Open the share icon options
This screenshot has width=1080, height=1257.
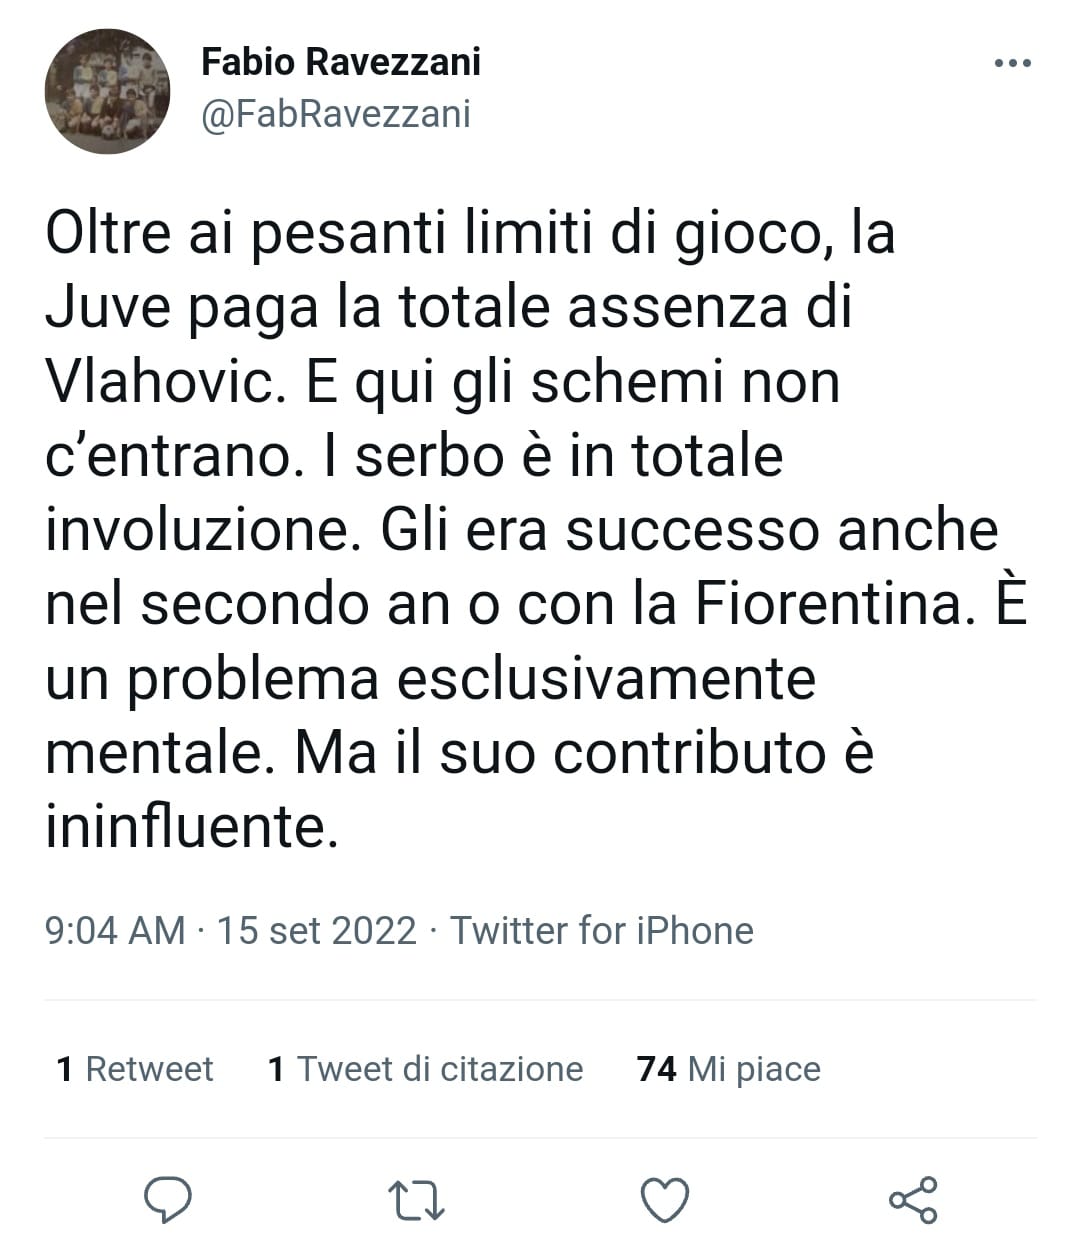pos(913,1200)
